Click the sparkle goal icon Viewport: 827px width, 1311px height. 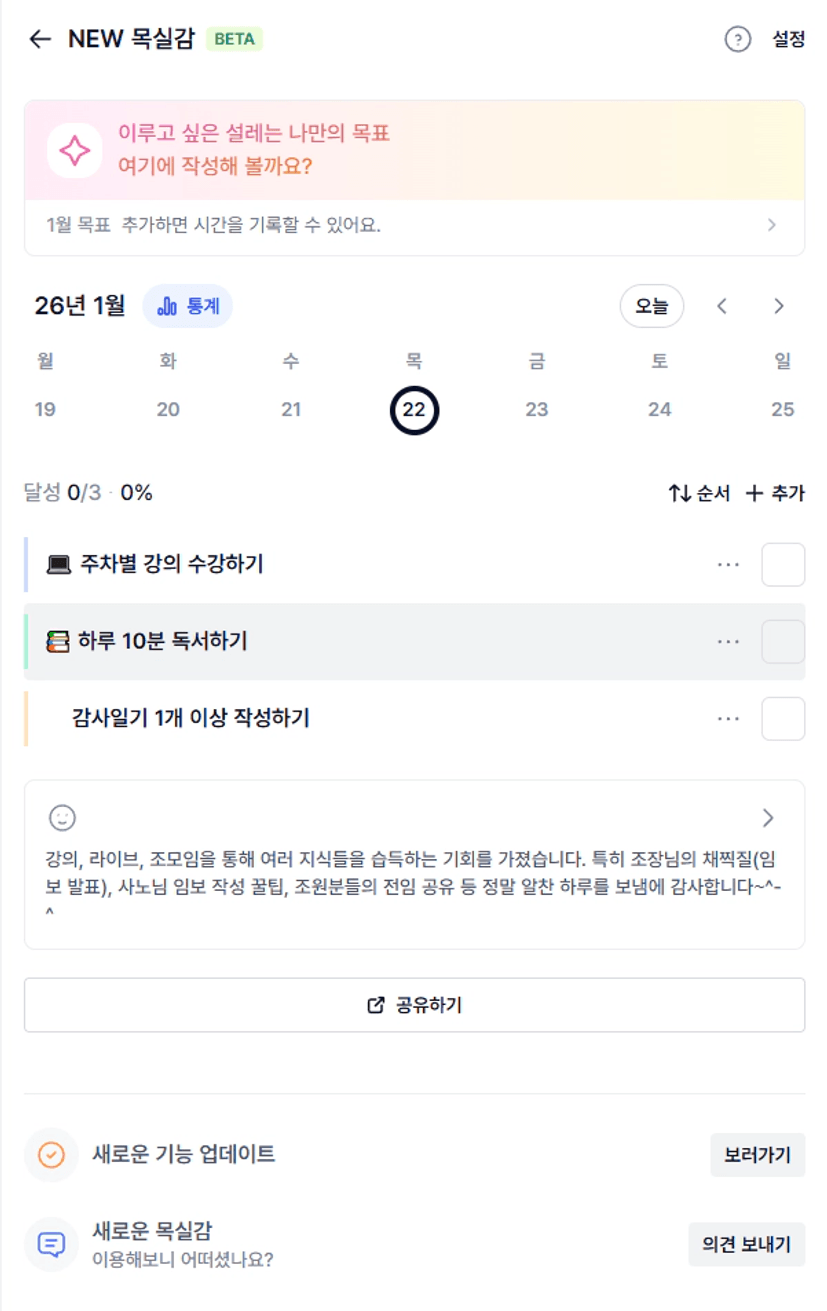pos(74,151)
